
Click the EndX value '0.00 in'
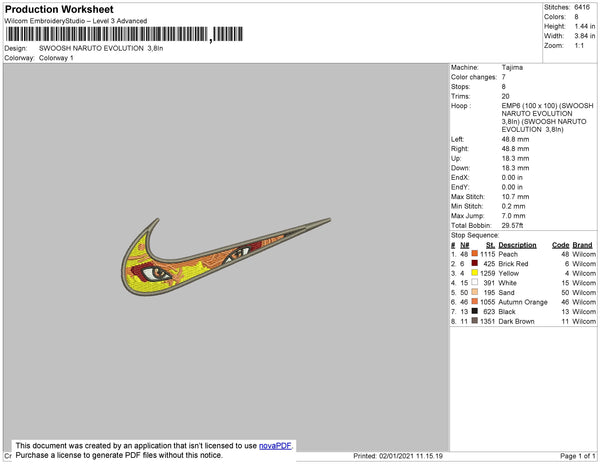512,177
